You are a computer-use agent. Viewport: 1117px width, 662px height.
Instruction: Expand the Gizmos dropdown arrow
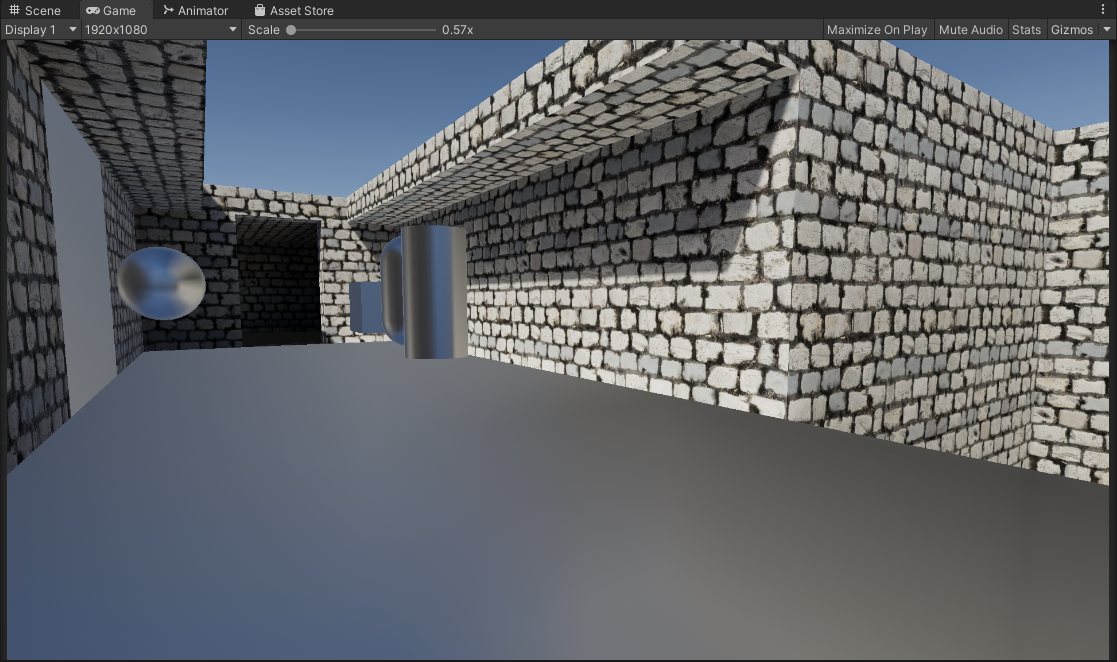(x=1106, y=29)
